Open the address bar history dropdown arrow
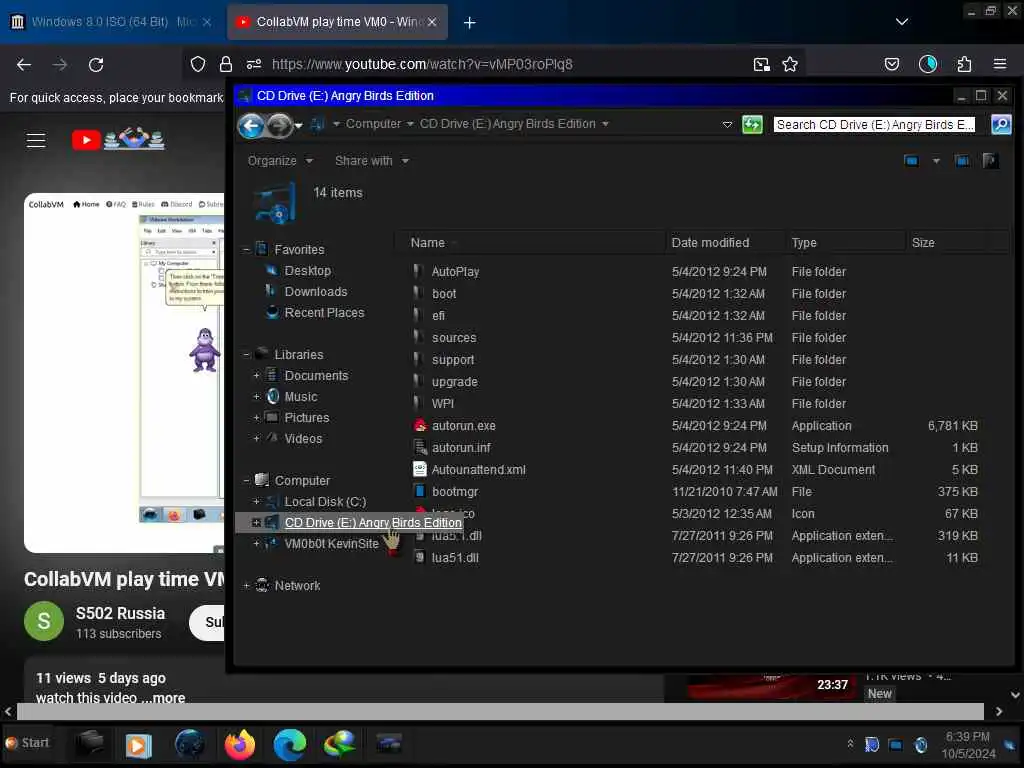This screenshot has width=1024, height=768. (727, 124)
